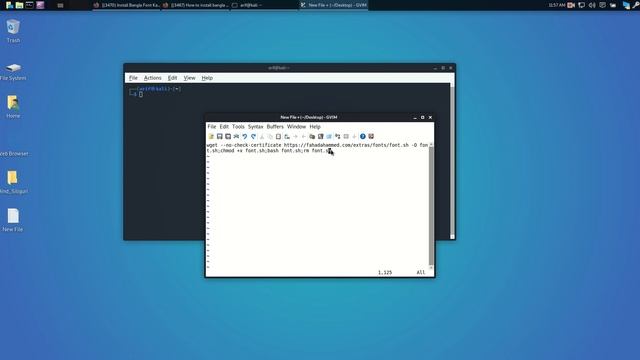This screenshot has width=640, height=360.
Task: Open the Help menu in GVIM
Action: (x=315, y=127)
